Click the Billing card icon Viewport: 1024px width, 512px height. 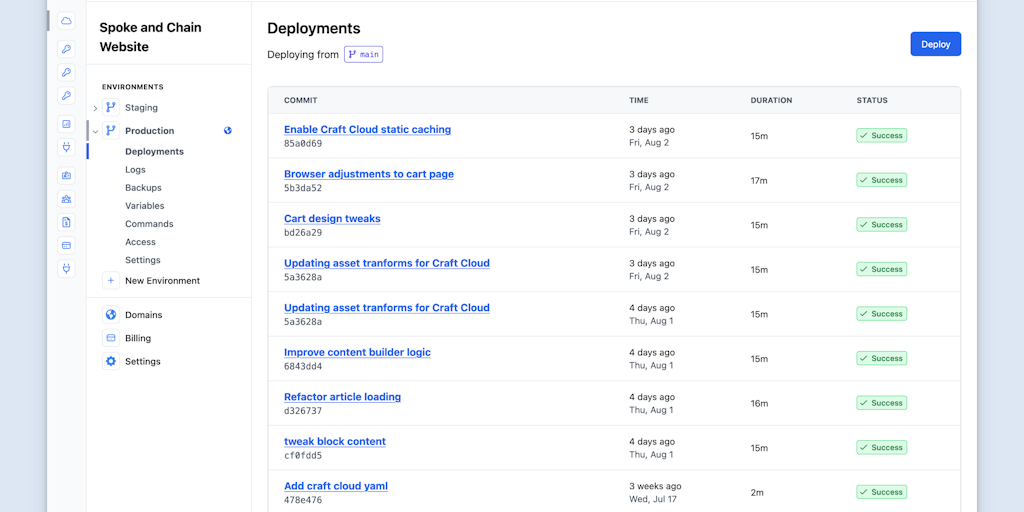coord(111,338)
